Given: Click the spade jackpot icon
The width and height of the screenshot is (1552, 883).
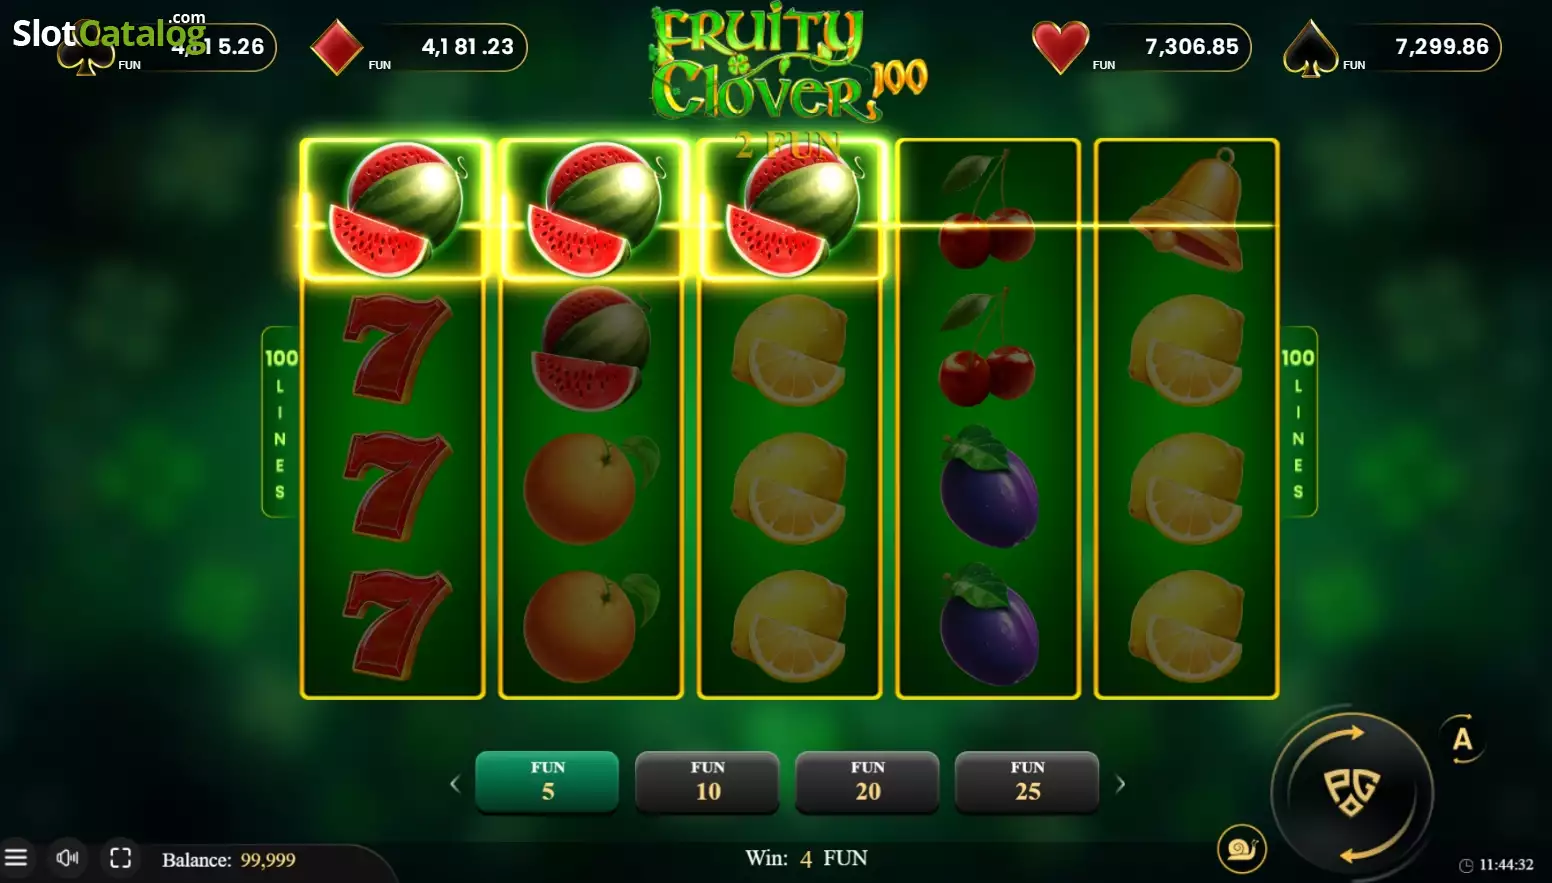Looking at the screenshot, I should pyautogui.click(x=1310, y=48).
